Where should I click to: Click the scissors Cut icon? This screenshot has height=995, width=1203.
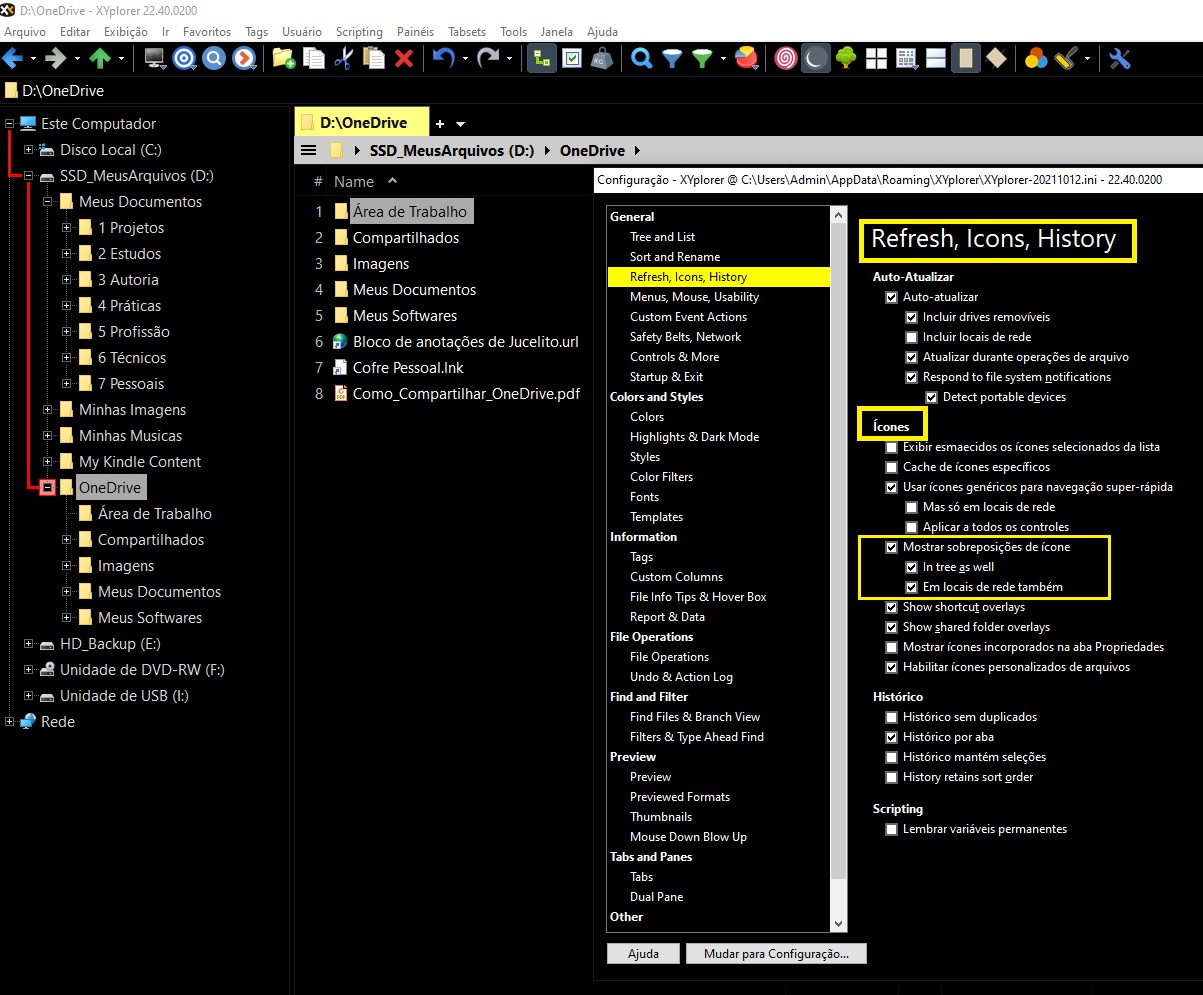point(343,58)
